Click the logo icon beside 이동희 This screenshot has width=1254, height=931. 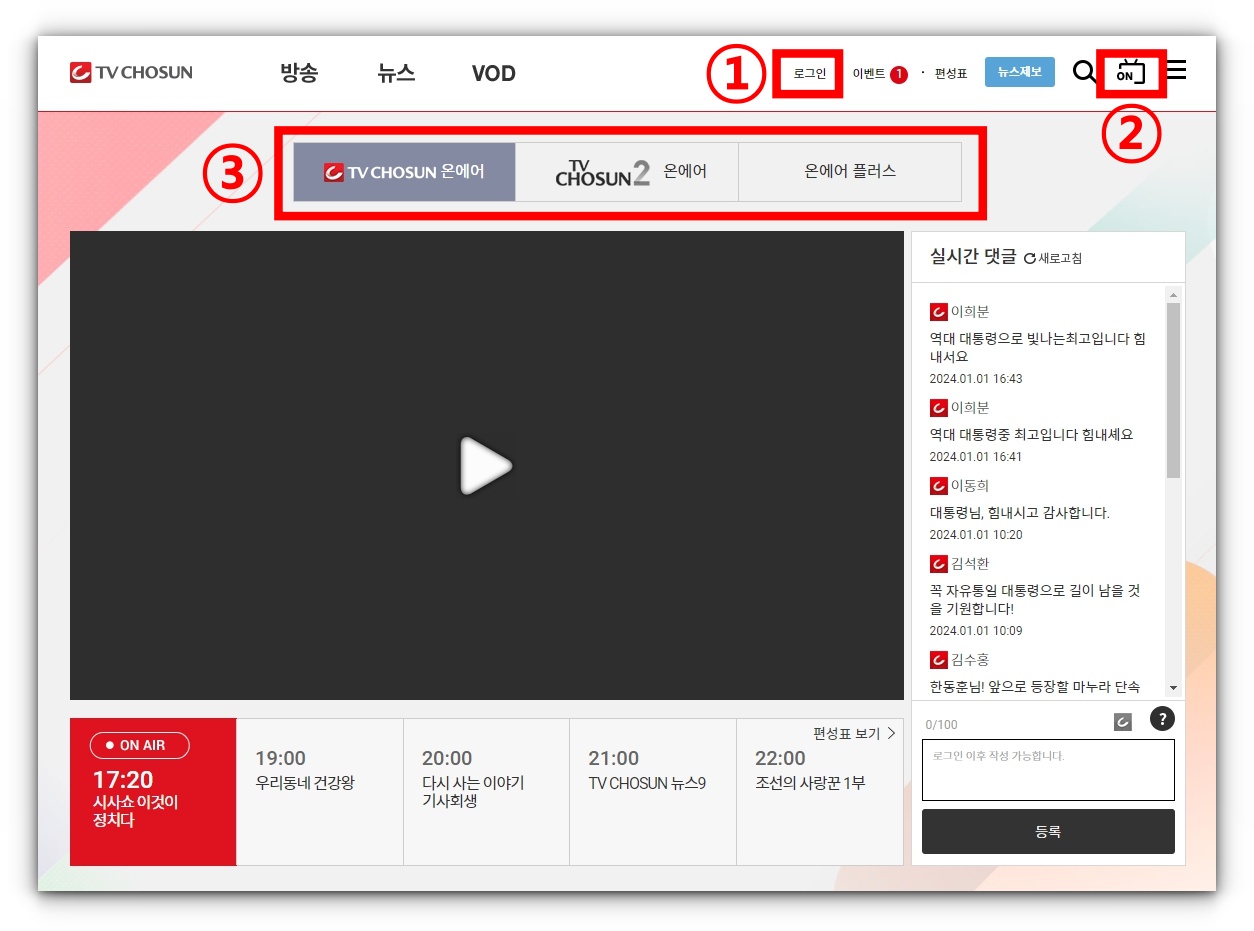click(938, 486)
